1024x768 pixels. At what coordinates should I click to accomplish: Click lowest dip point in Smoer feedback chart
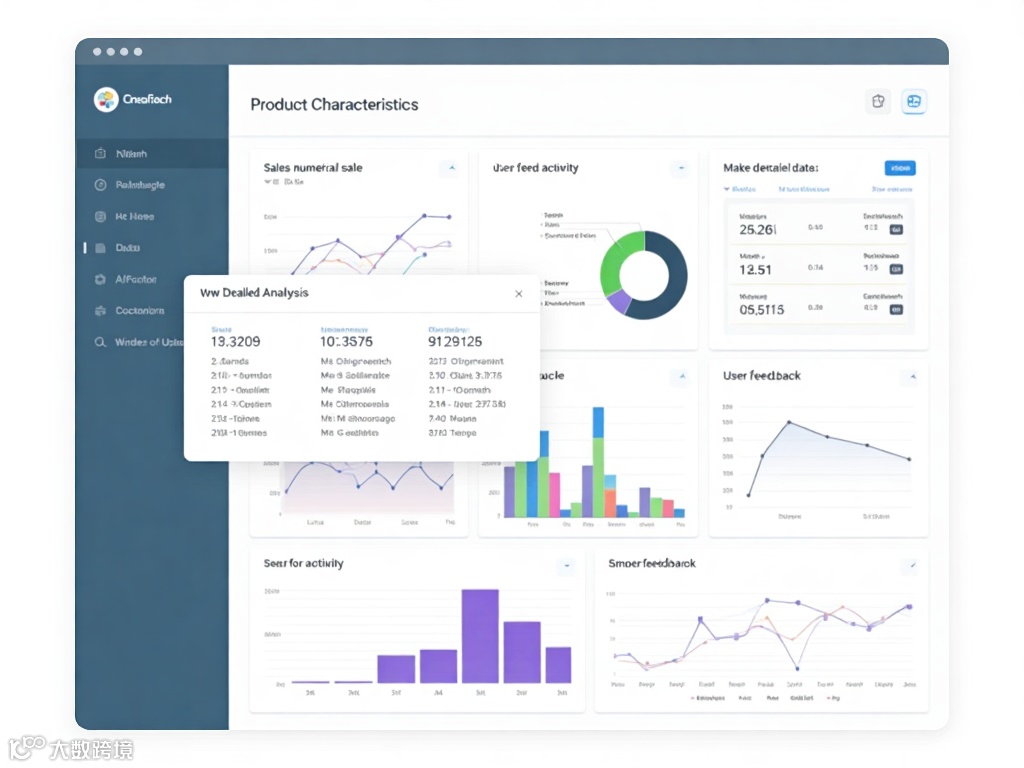click(x=797, y=668)
